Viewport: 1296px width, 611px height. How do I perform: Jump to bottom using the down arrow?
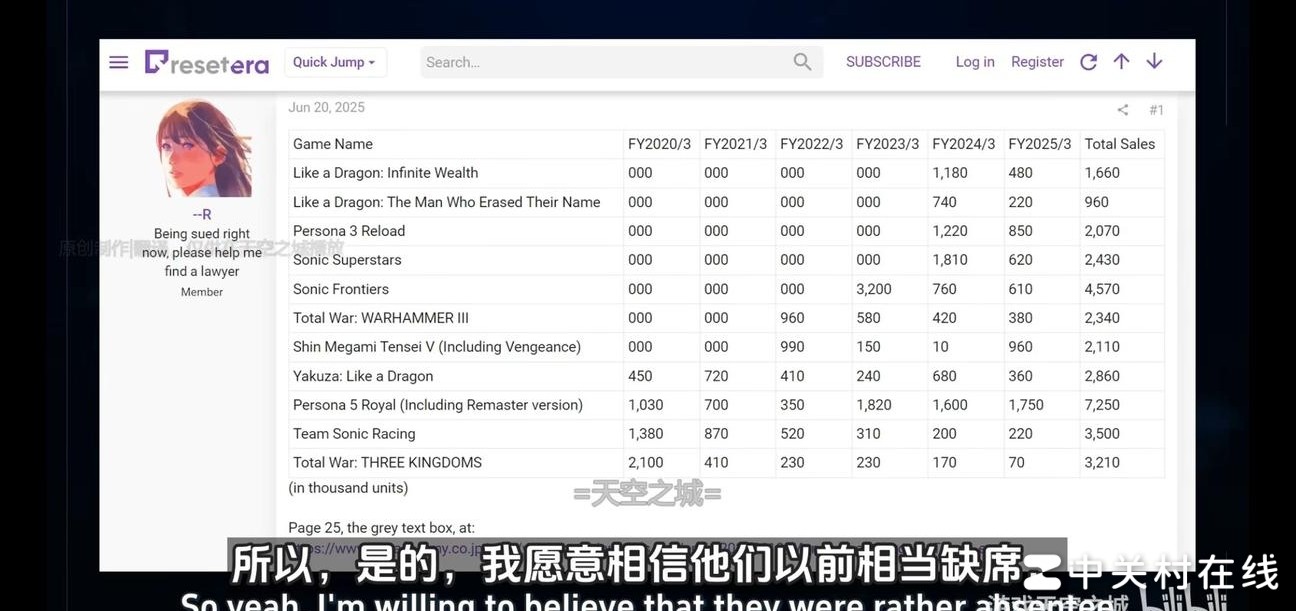tap(1154, 61)
